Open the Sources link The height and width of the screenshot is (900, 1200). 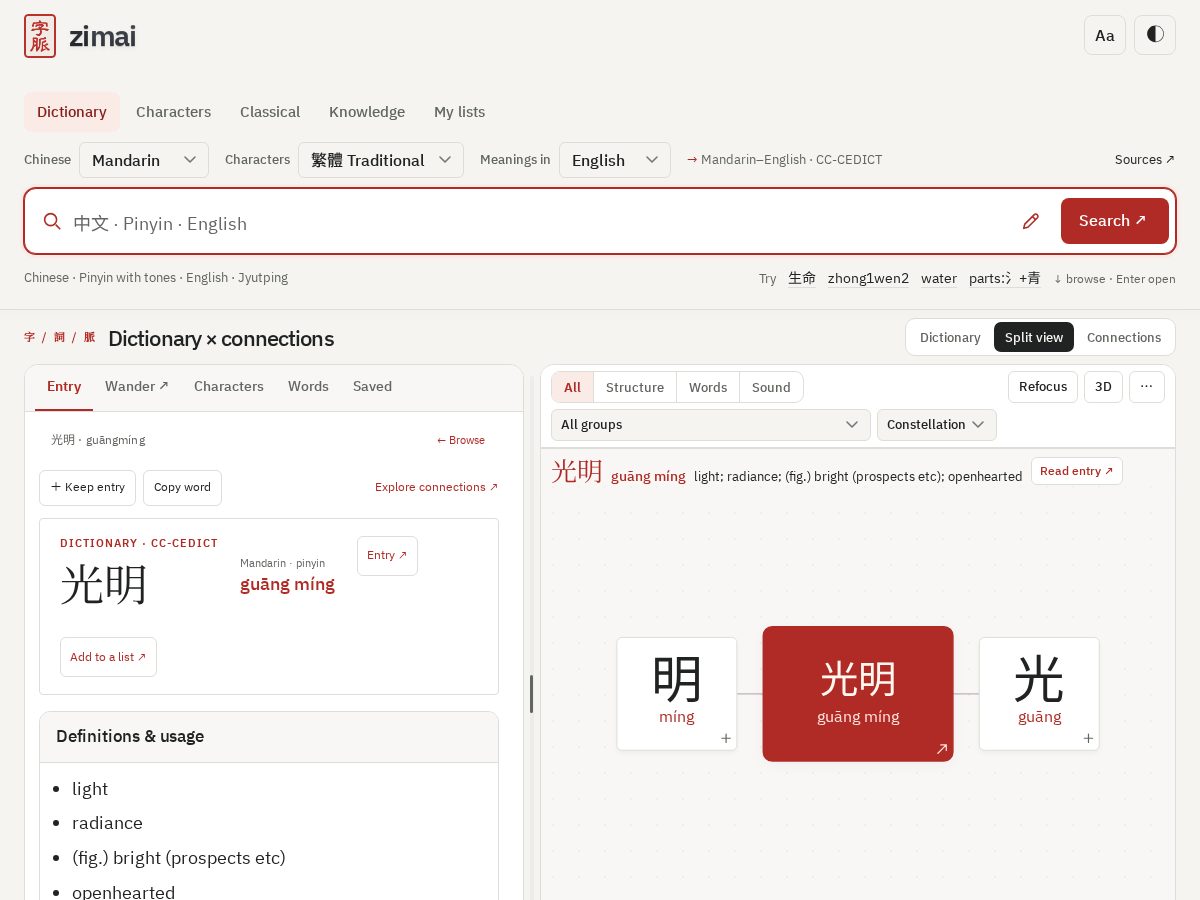pos(1145,160)
